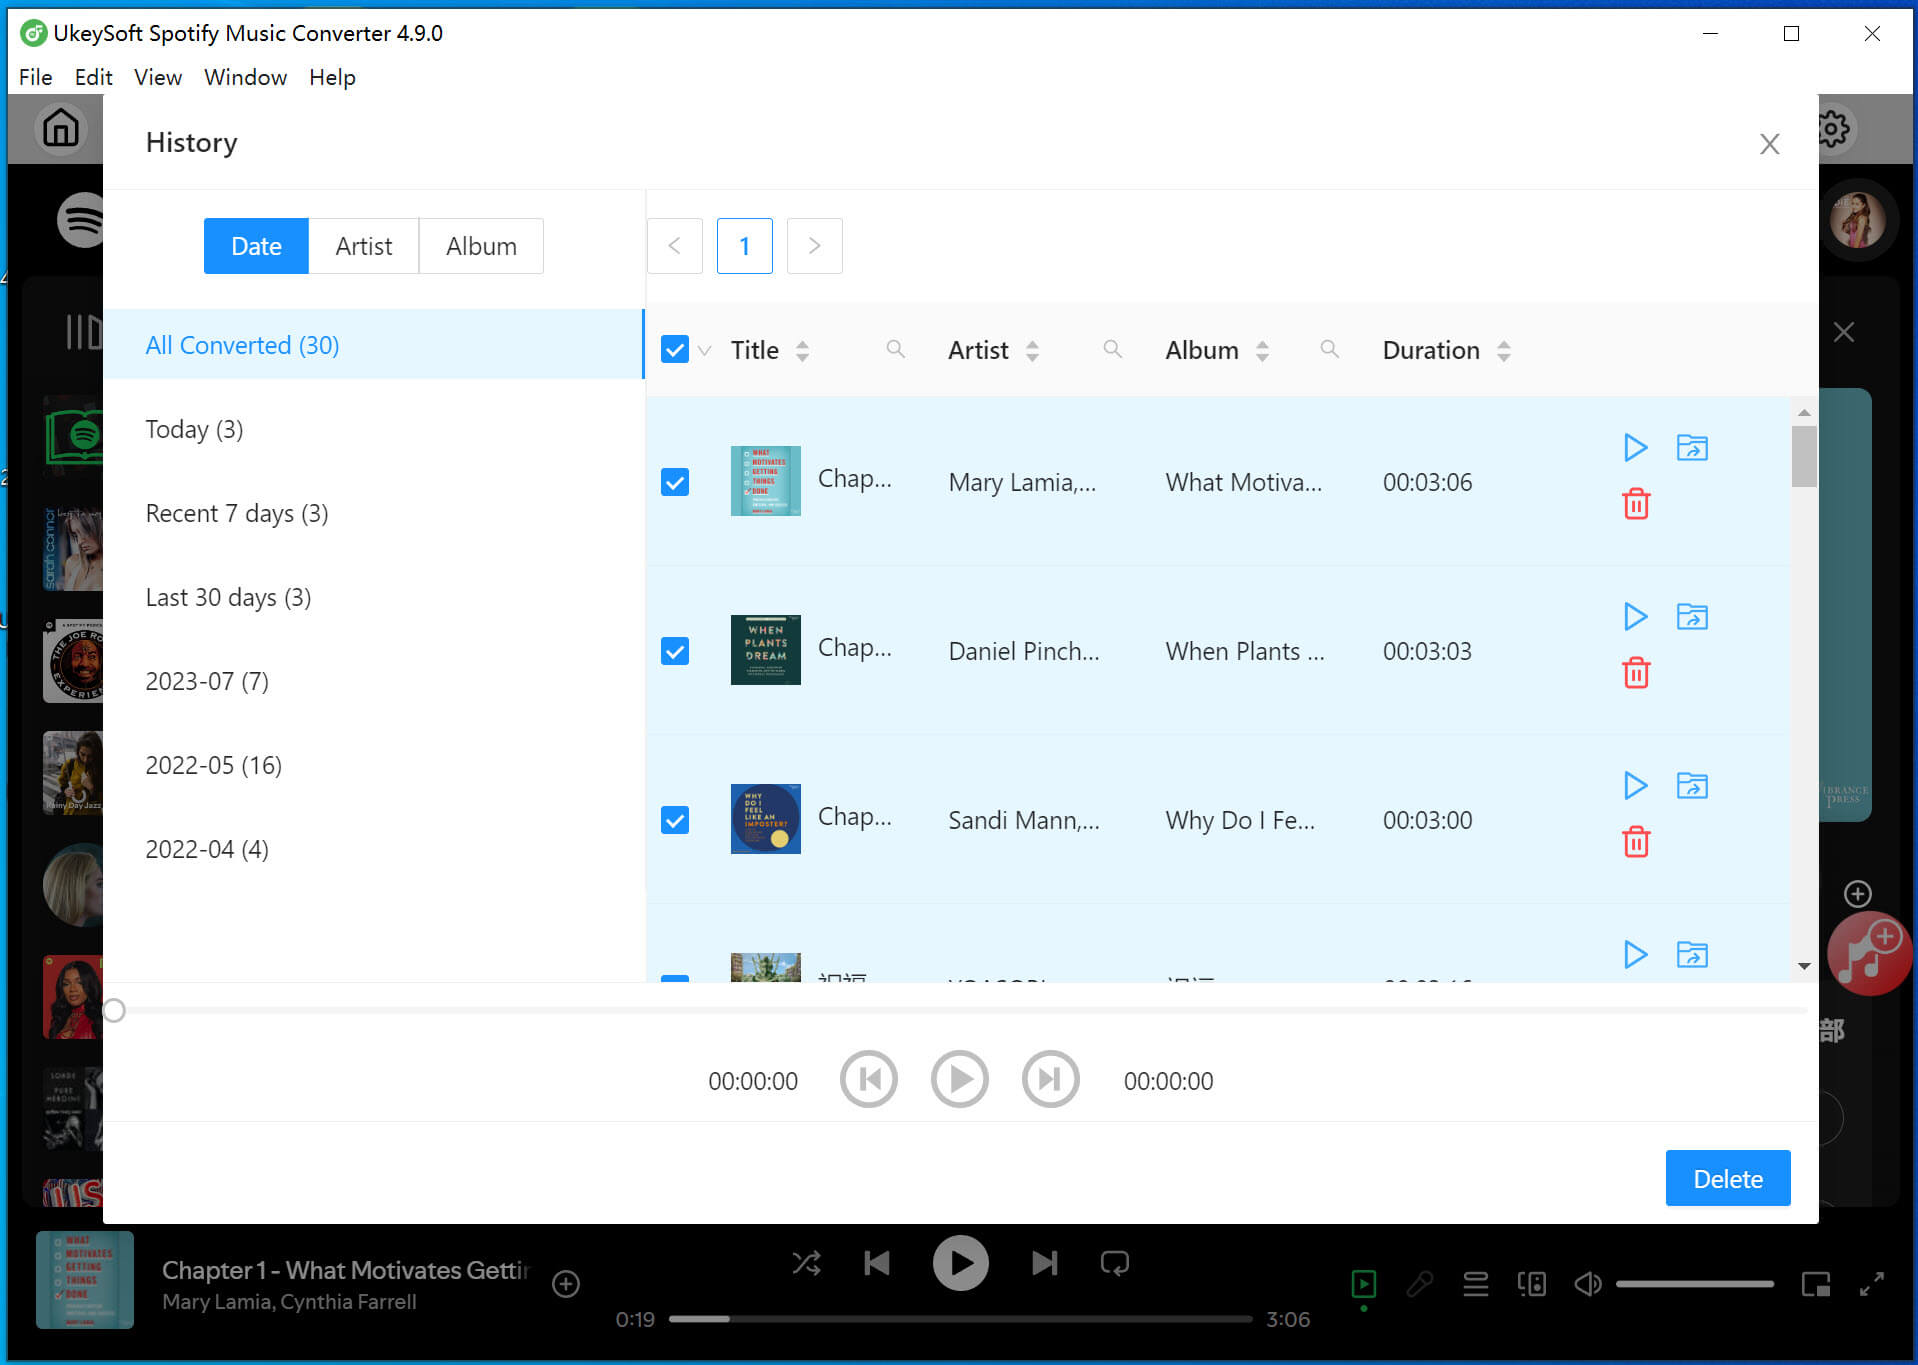Add current song to library plus icon

[x=566, y=1284]
